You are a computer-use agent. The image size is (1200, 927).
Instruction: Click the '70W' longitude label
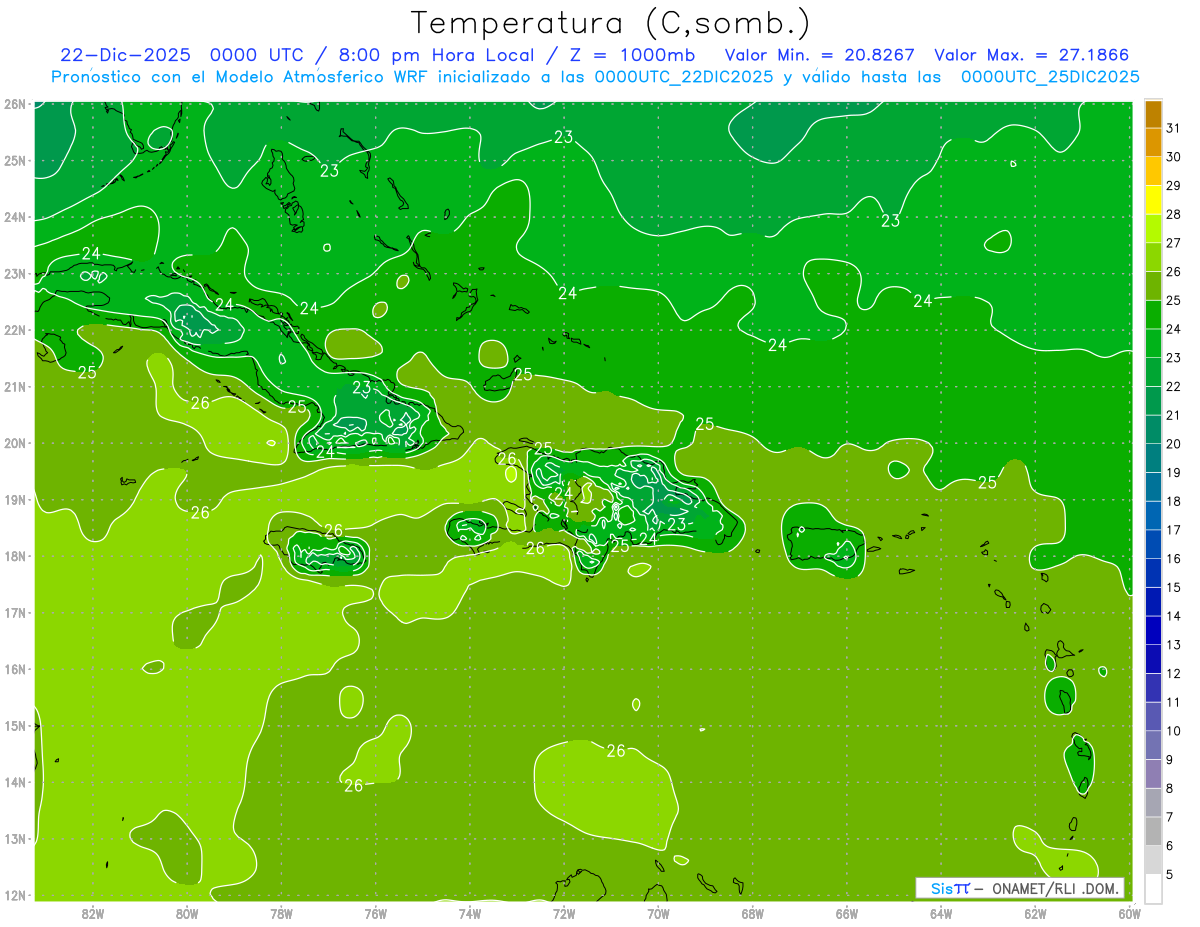(x=658, y=913)
